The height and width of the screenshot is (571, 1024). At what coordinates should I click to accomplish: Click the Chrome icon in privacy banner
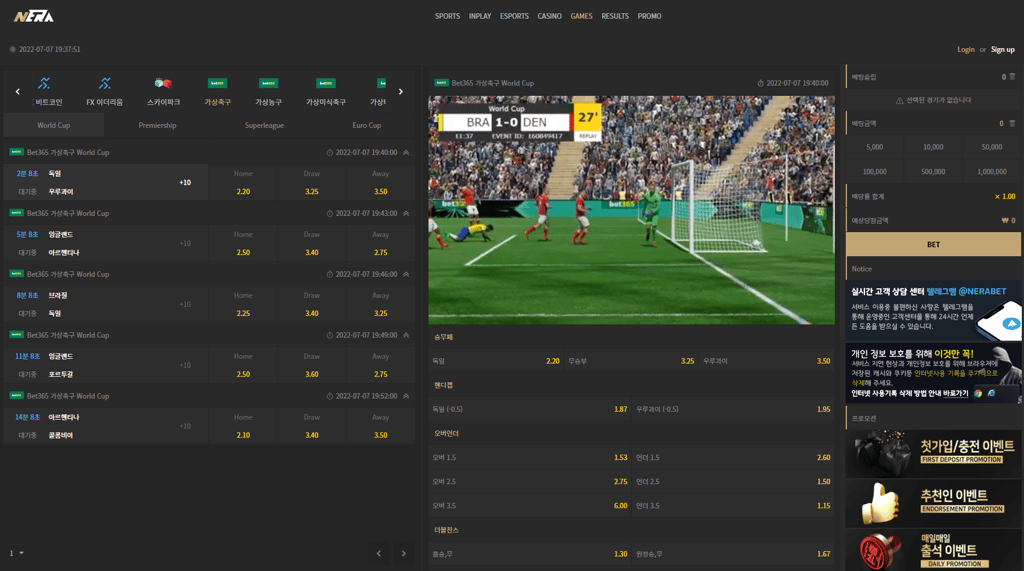click(x=978, y=393)
